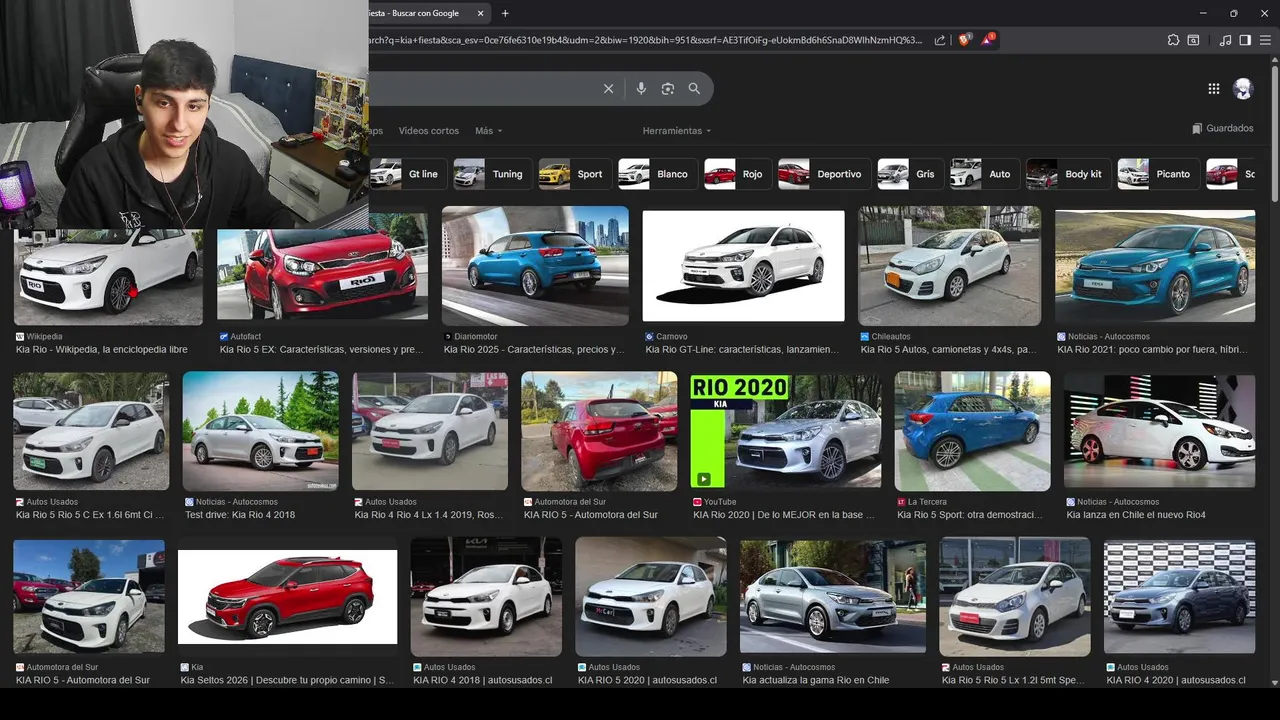
Task: Open red Kia Seltos 2026 image
Action: [x=287, y=597]
